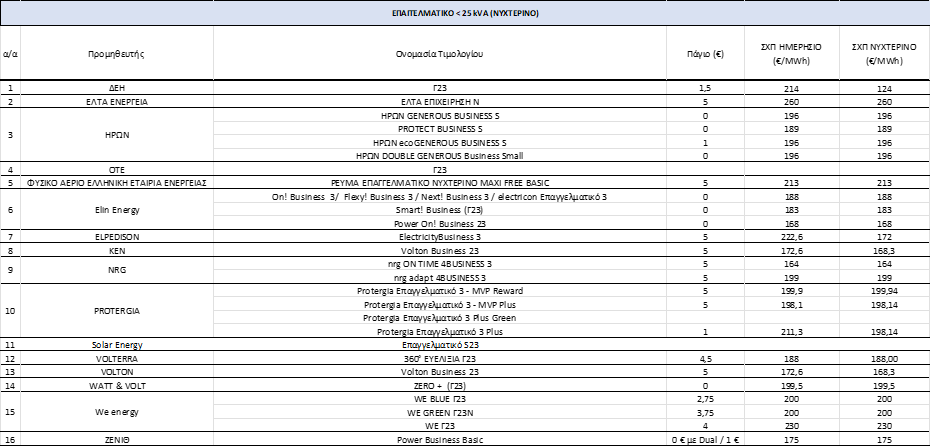Click the supplier cell 'WATT & VOLT'
Viewport: 931px width, 447px height.
pos(116,386)
